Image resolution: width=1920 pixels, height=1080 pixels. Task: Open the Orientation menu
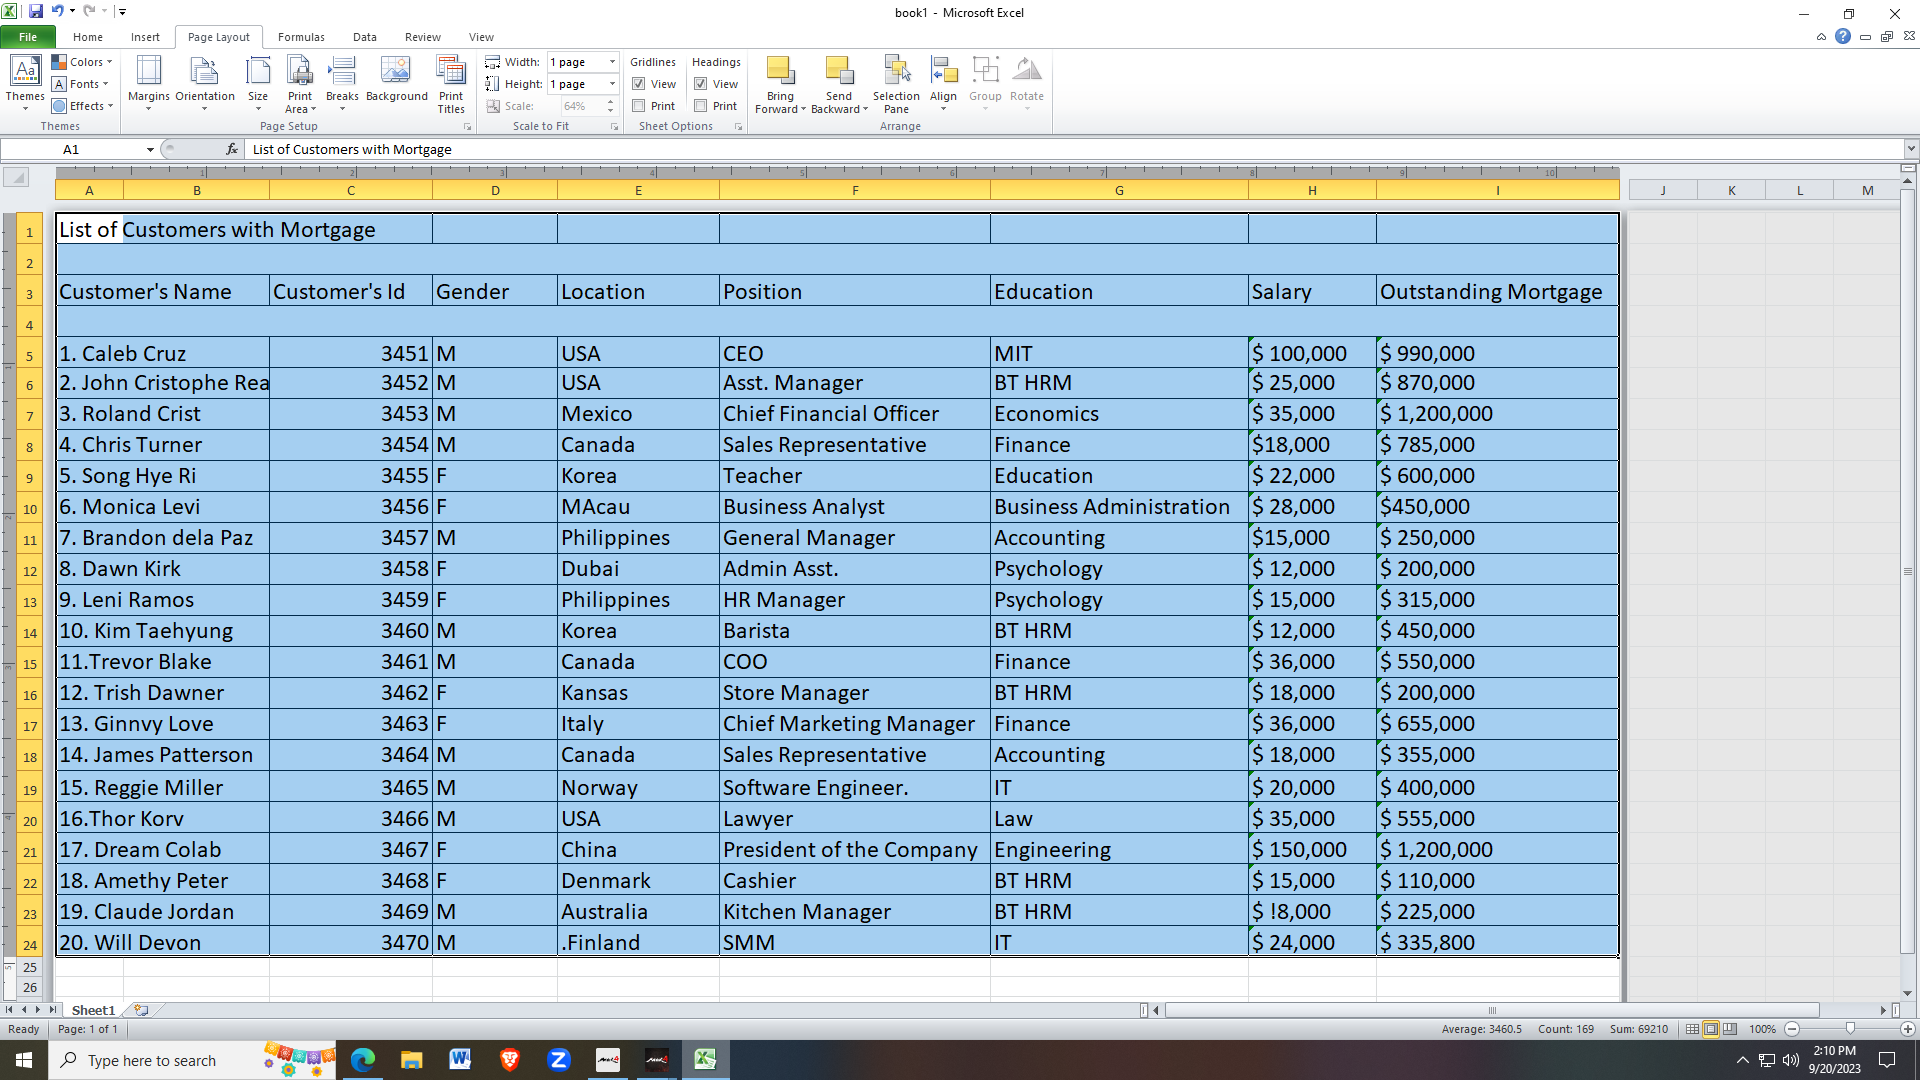tap(204, 81)
